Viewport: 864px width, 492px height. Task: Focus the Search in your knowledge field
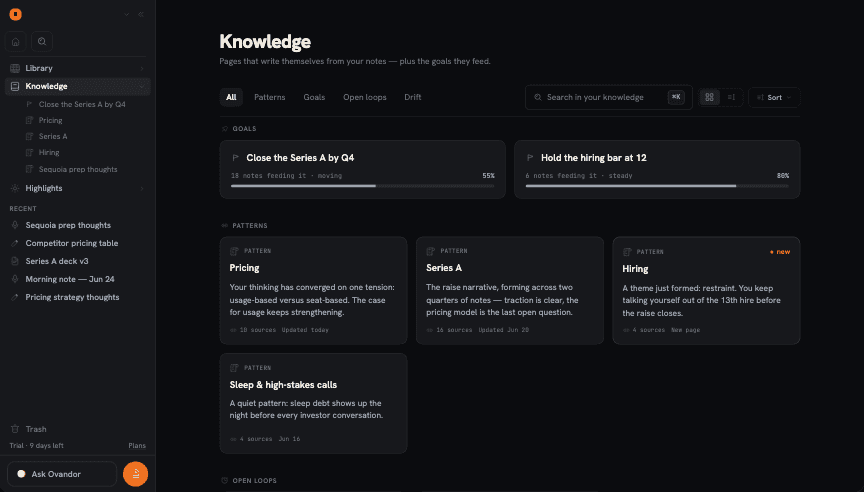(608, 98)
